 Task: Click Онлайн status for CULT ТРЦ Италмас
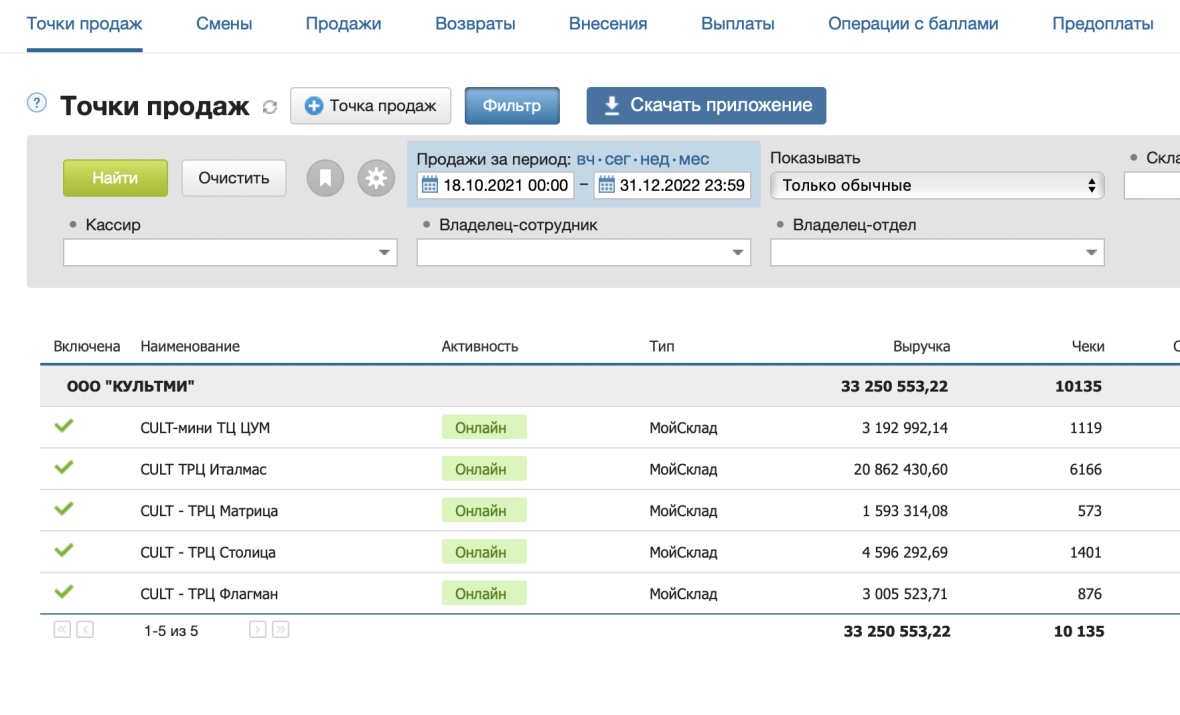coord(484,469)
